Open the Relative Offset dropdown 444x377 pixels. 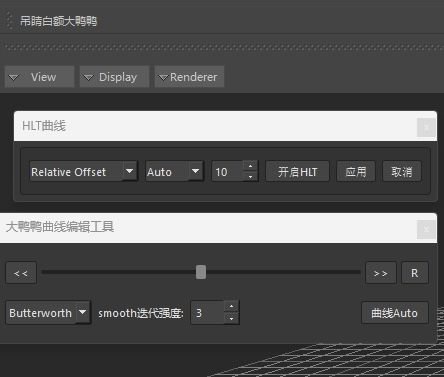[x=83, y=171]
